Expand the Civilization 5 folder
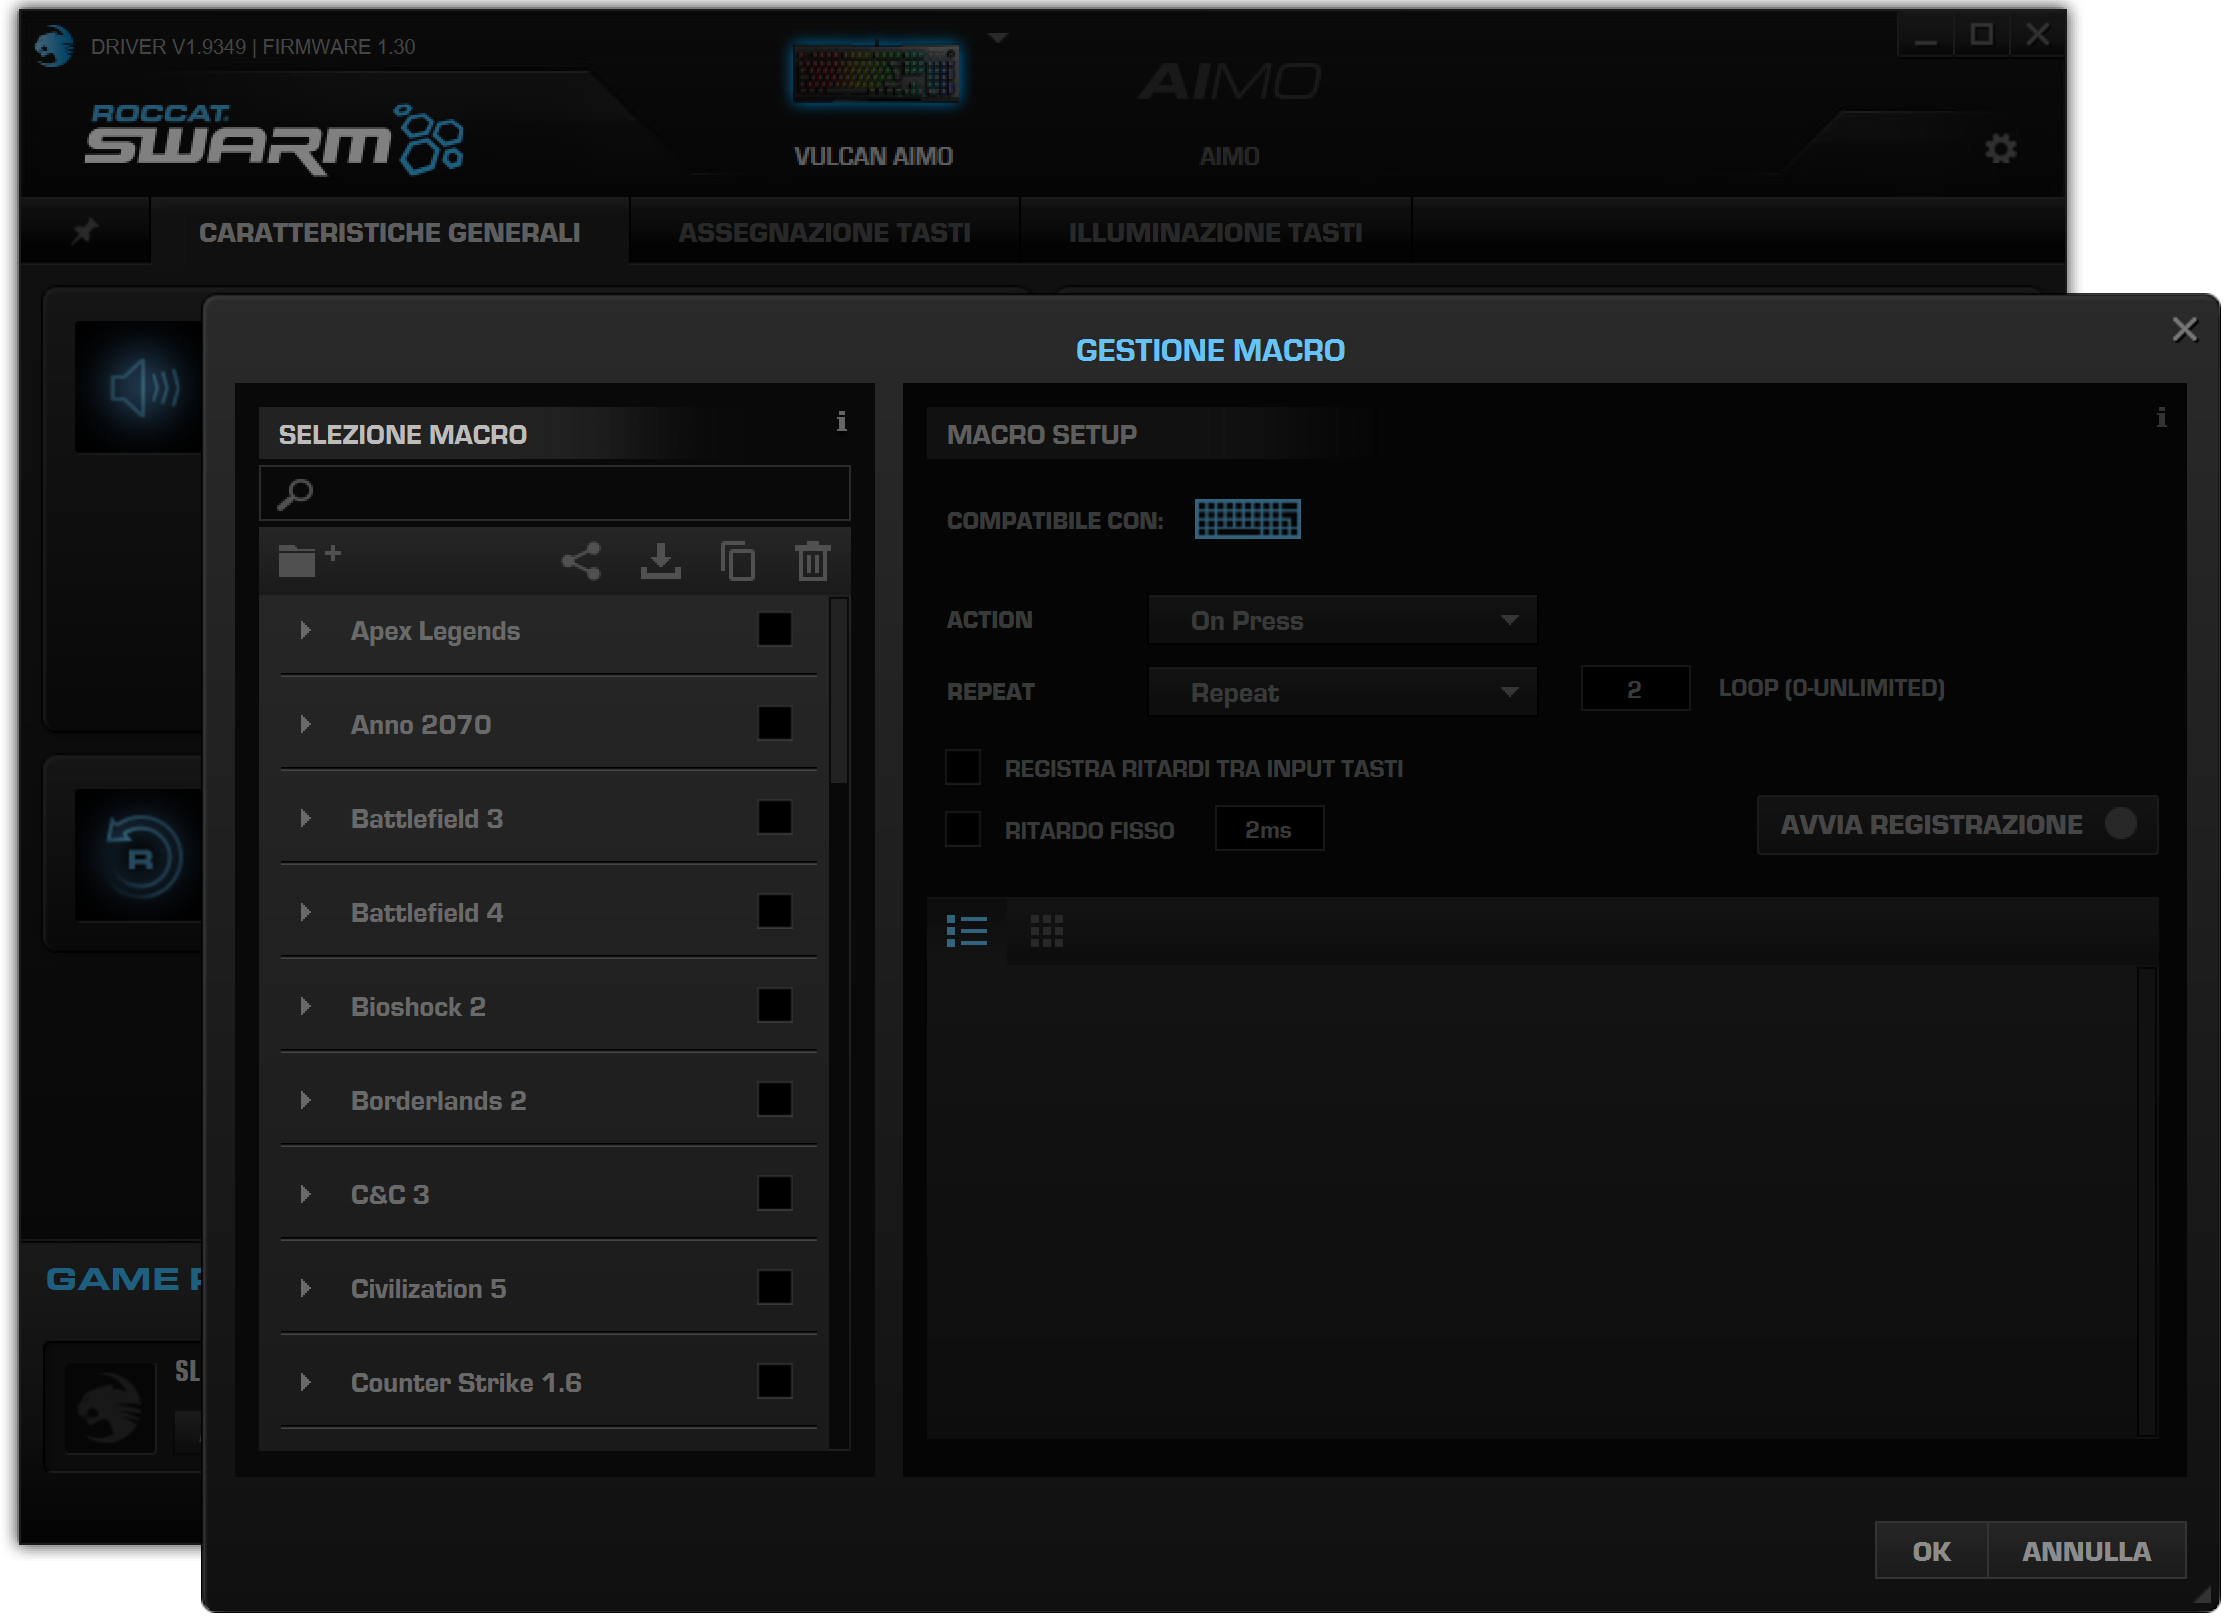Screen dimensions: 2235x1624 click(x=306, y=1288)
